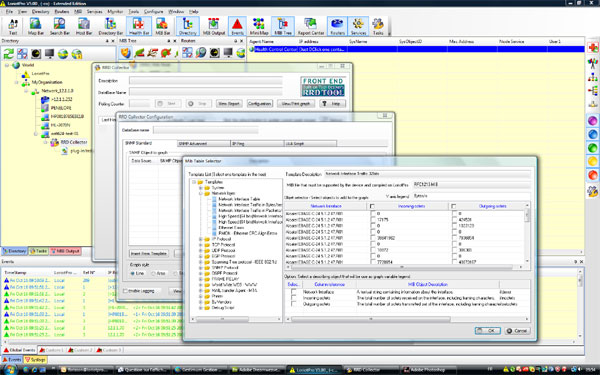Click the object selector horizontal scrollbar
This screenshot has width=600, height=375.
pos(403,267)
